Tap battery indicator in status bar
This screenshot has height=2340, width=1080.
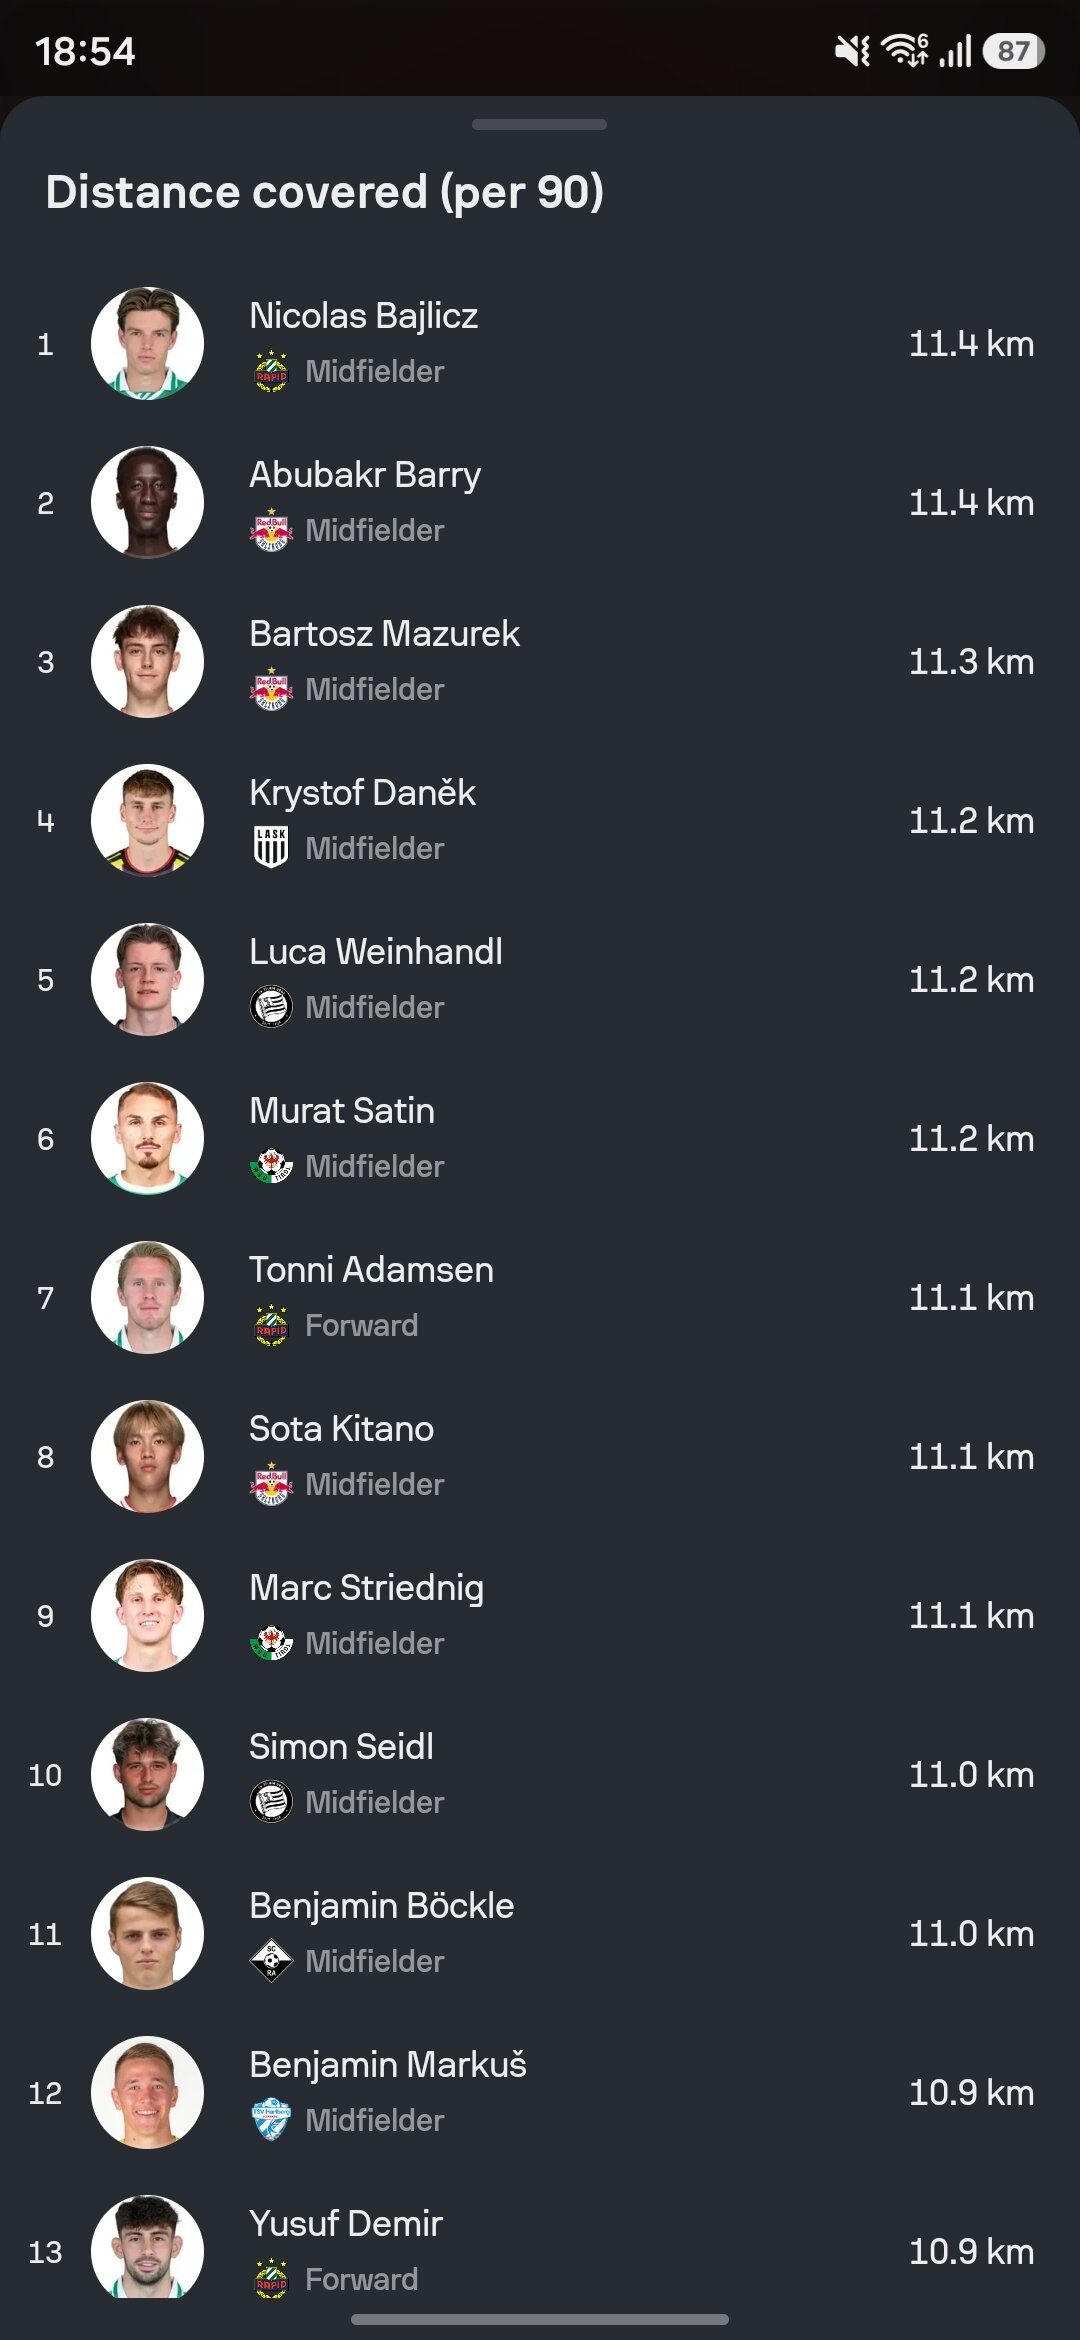1014,51
